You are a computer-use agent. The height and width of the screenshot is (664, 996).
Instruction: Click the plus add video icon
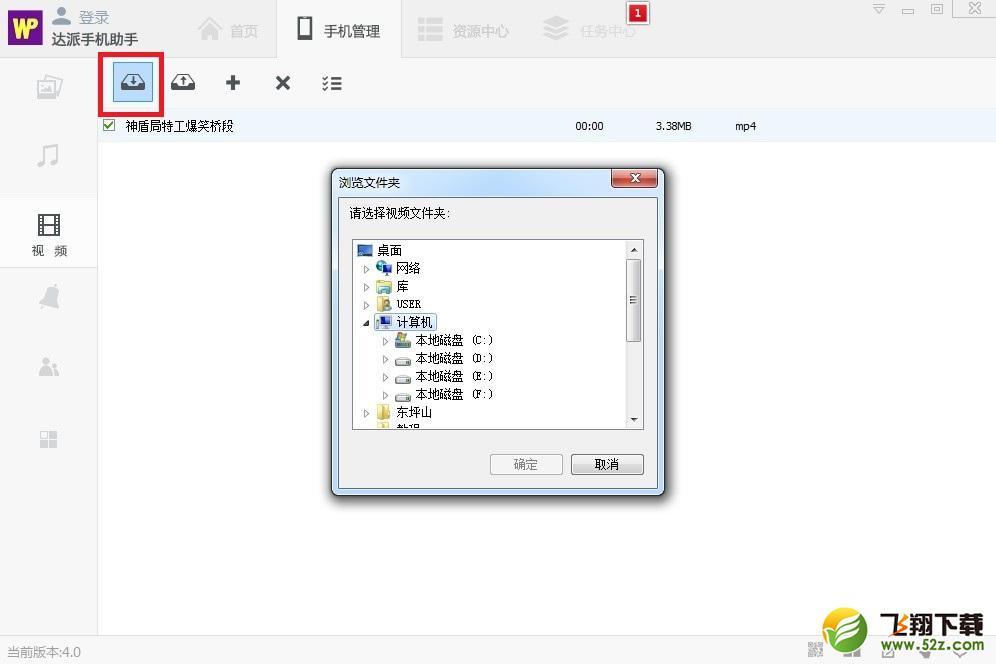(x=232, y=83)
